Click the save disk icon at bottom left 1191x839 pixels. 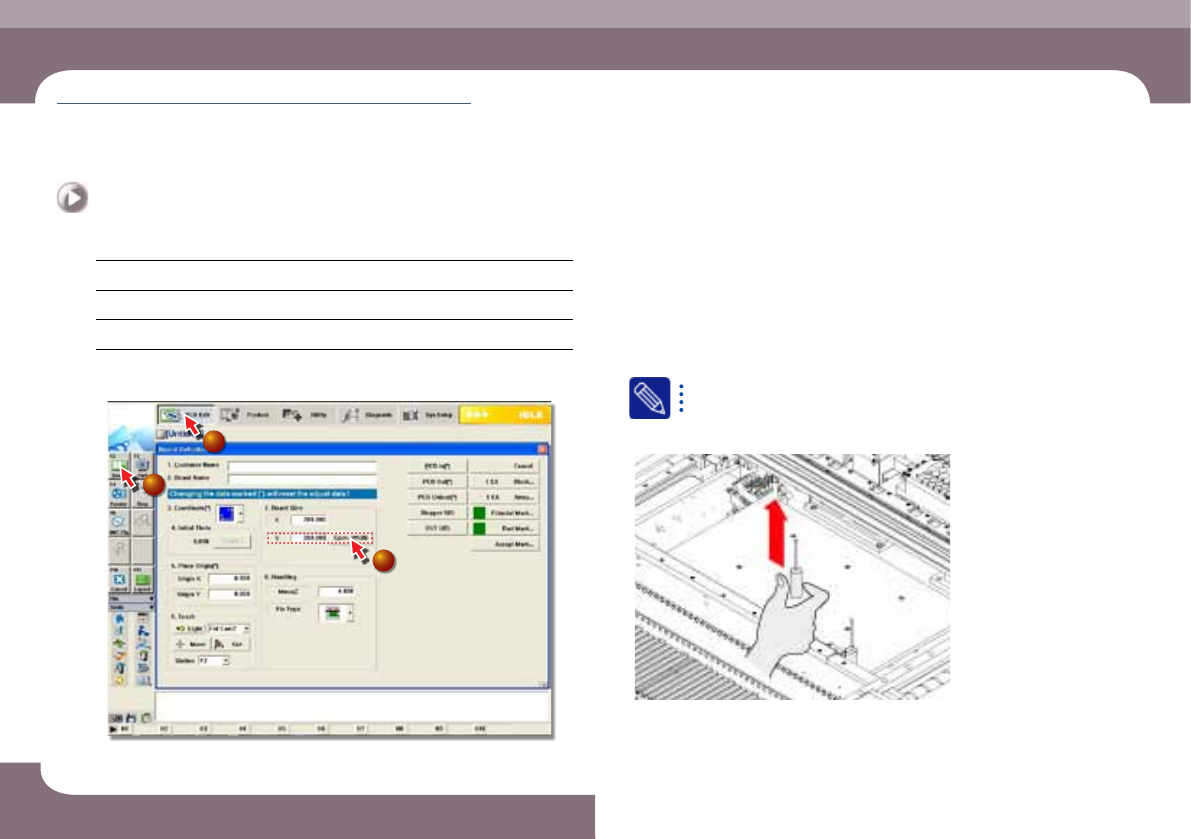tap(131, 718)
